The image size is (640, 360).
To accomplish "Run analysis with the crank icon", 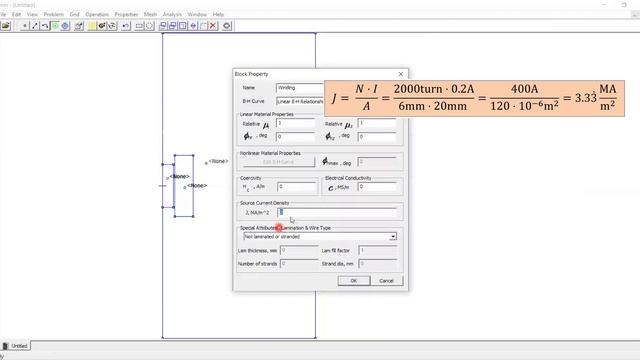I will pyautogui.click(x=102, y=26).
